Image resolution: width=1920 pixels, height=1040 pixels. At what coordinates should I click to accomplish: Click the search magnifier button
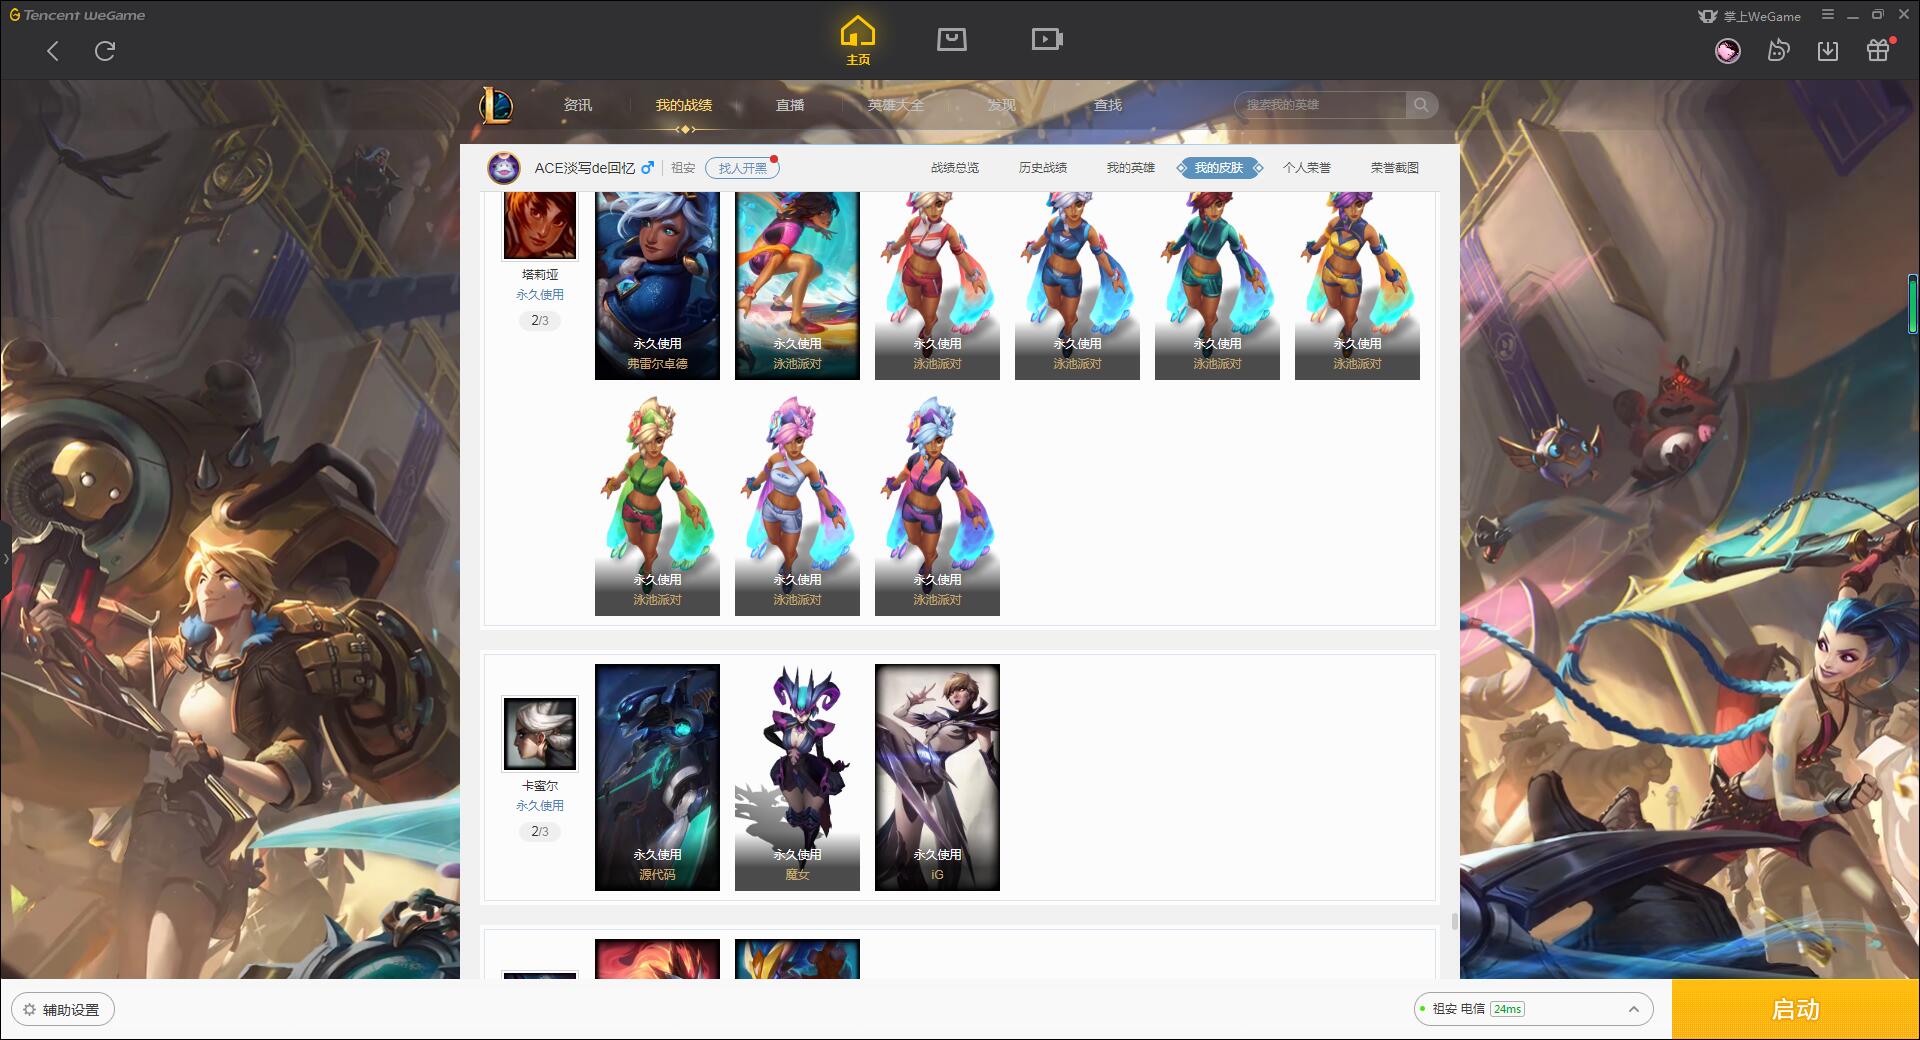click(x=1421, y=105)
